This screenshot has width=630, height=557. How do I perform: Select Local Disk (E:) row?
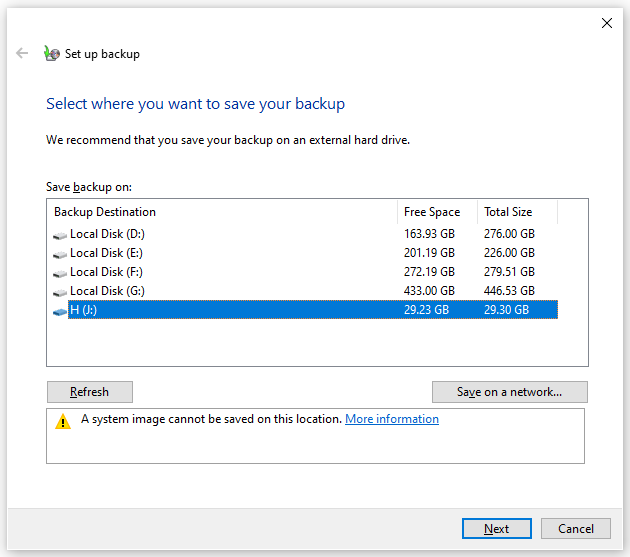point(305,252)
